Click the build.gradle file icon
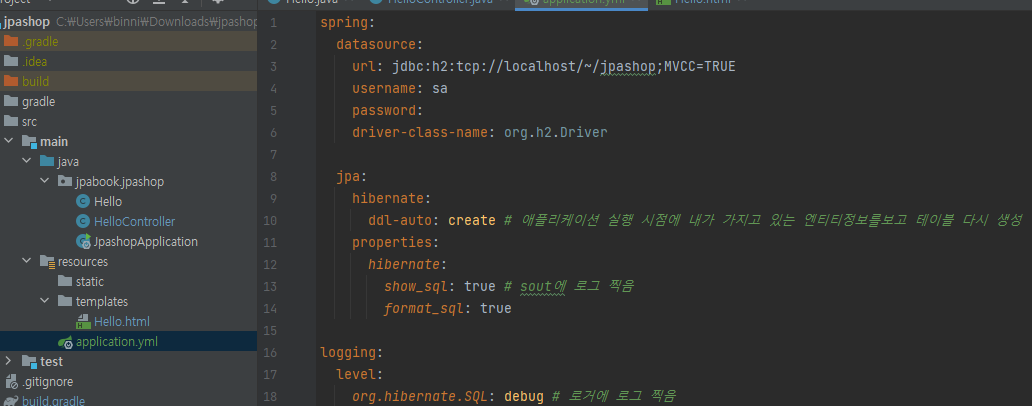This screenshot has height=406, width=1032. tap(11, 401)
